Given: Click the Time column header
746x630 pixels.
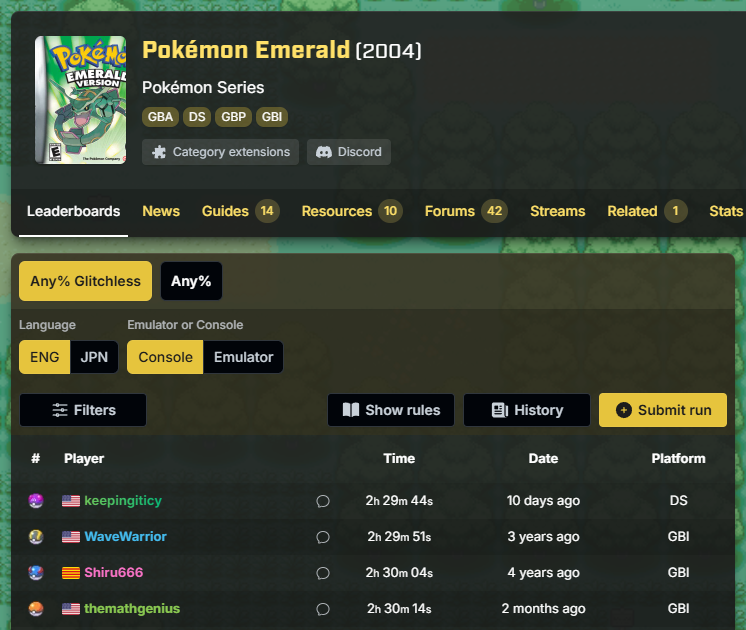Looking at the screenshot, I should click(x=399, y=458).
